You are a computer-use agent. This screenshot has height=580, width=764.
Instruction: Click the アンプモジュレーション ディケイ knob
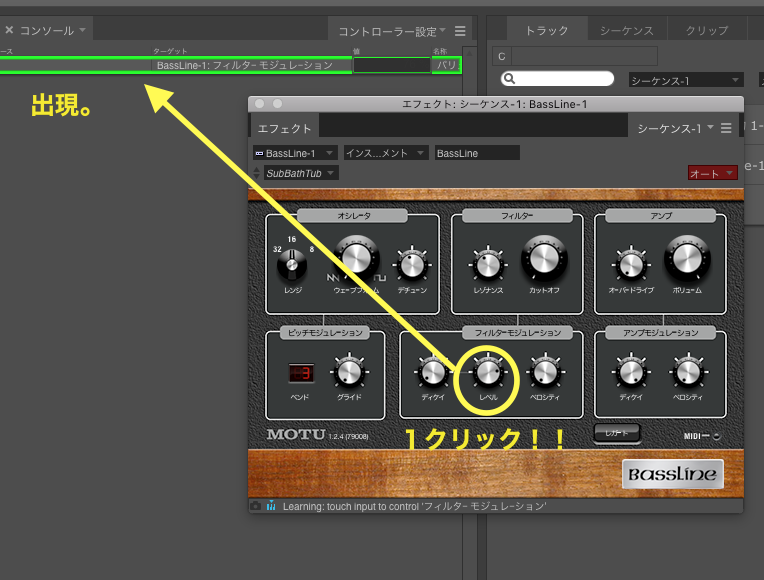click(631, 372)
